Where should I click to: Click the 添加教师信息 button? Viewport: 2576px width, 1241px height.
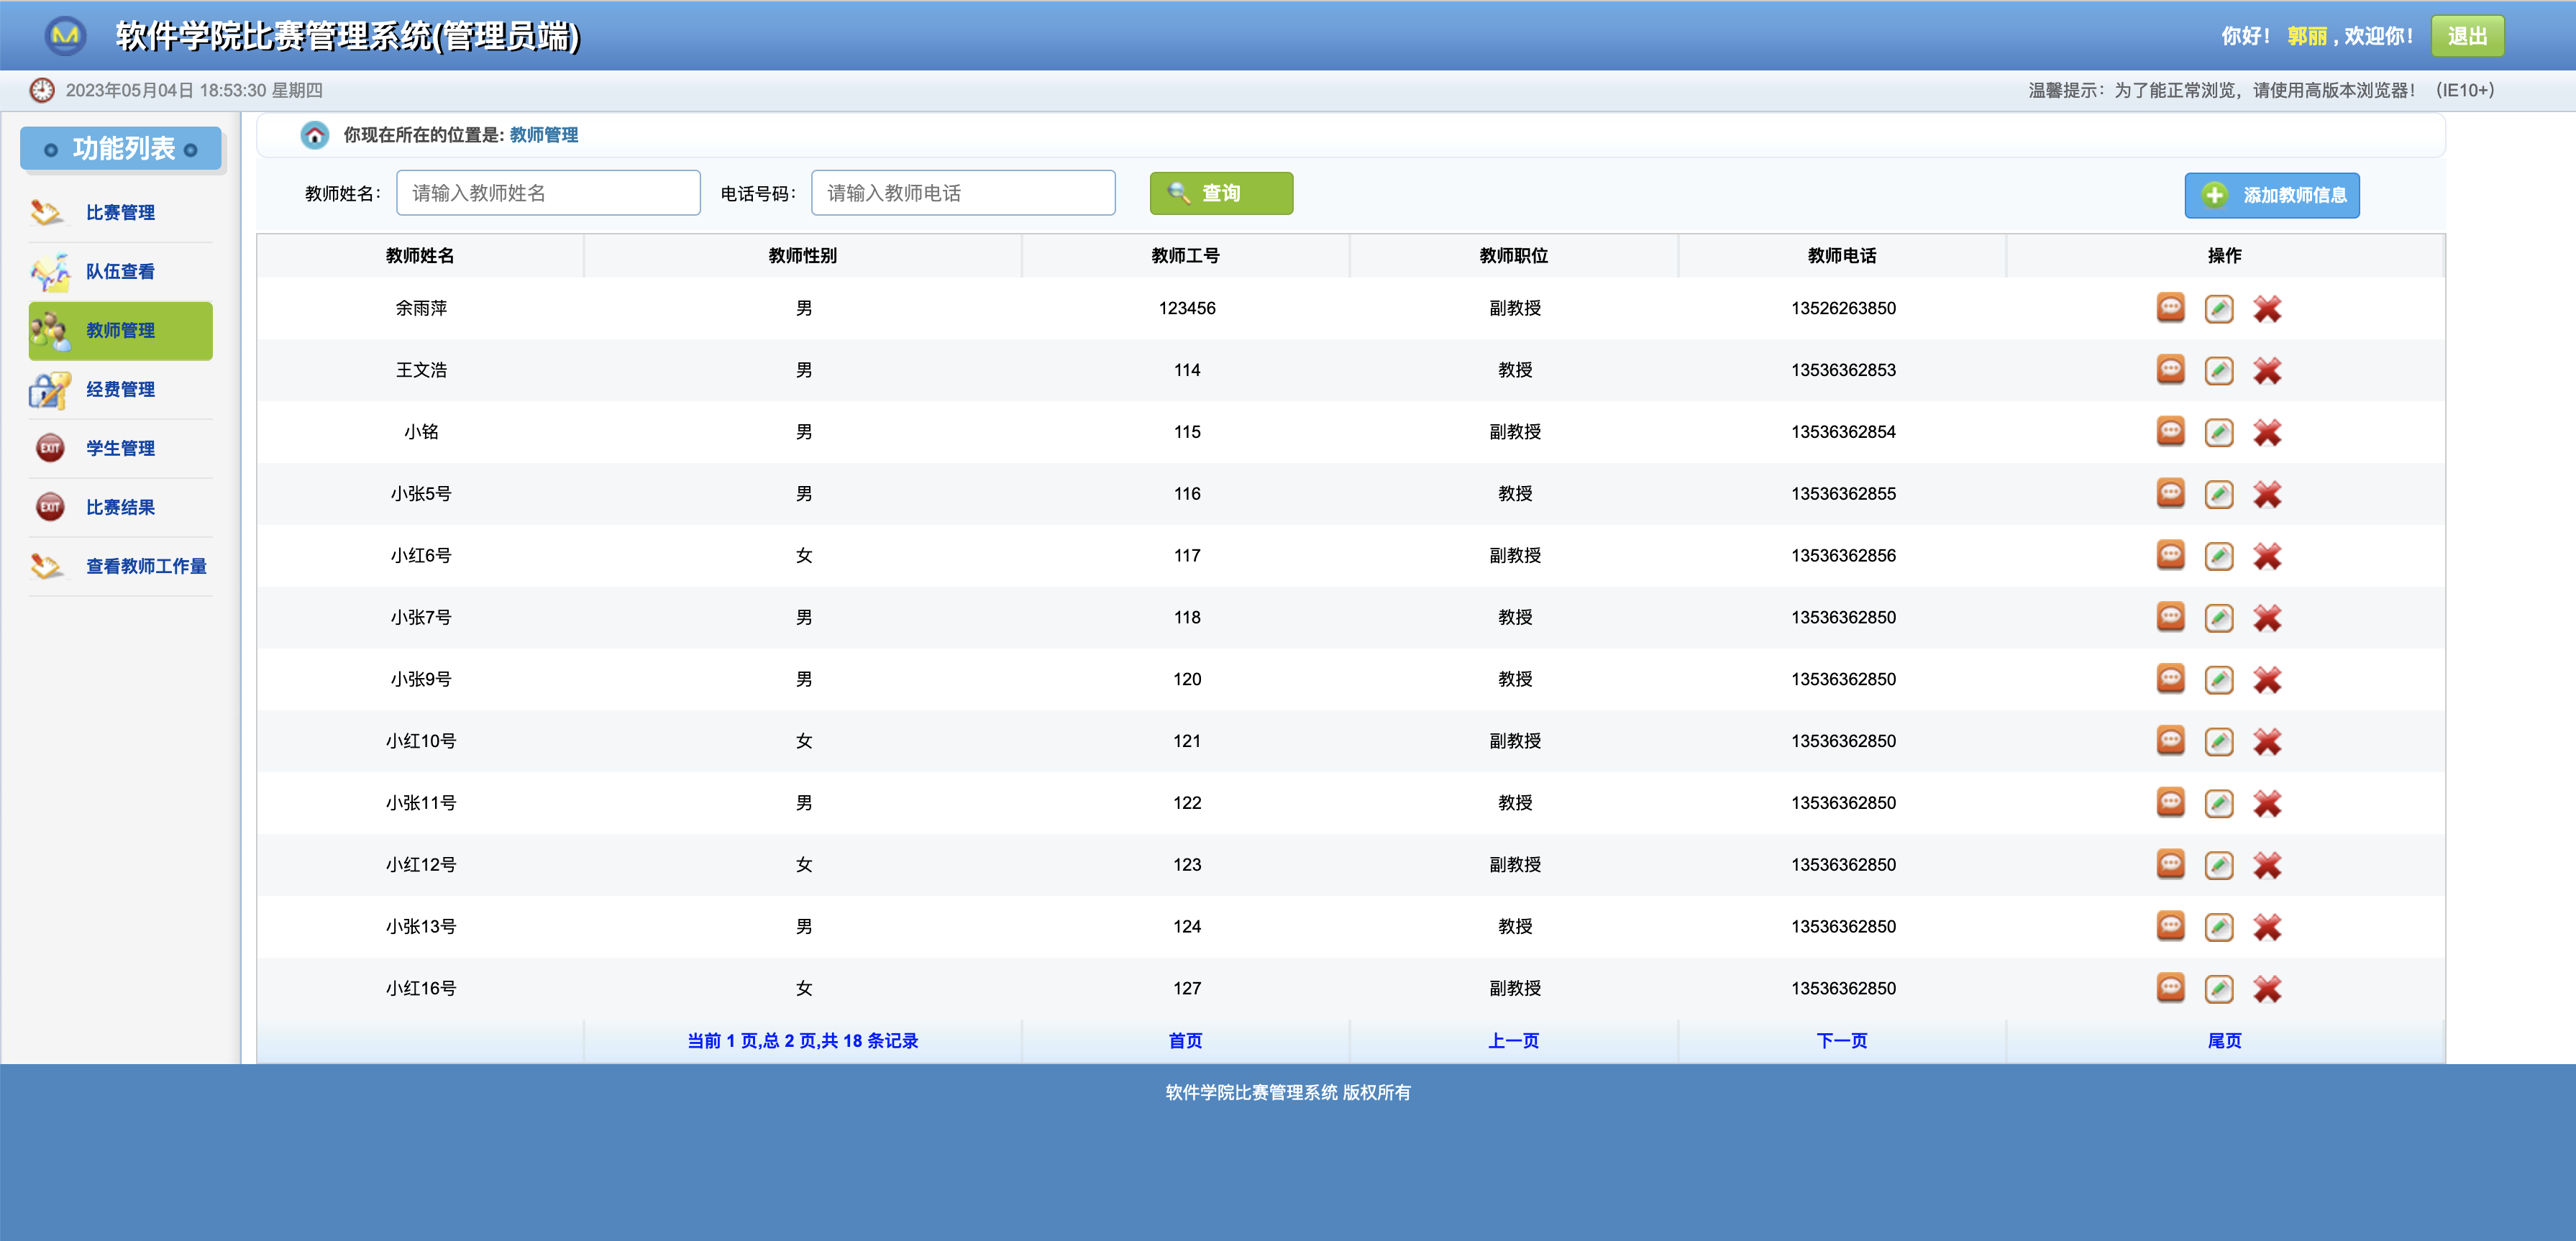2271,195
